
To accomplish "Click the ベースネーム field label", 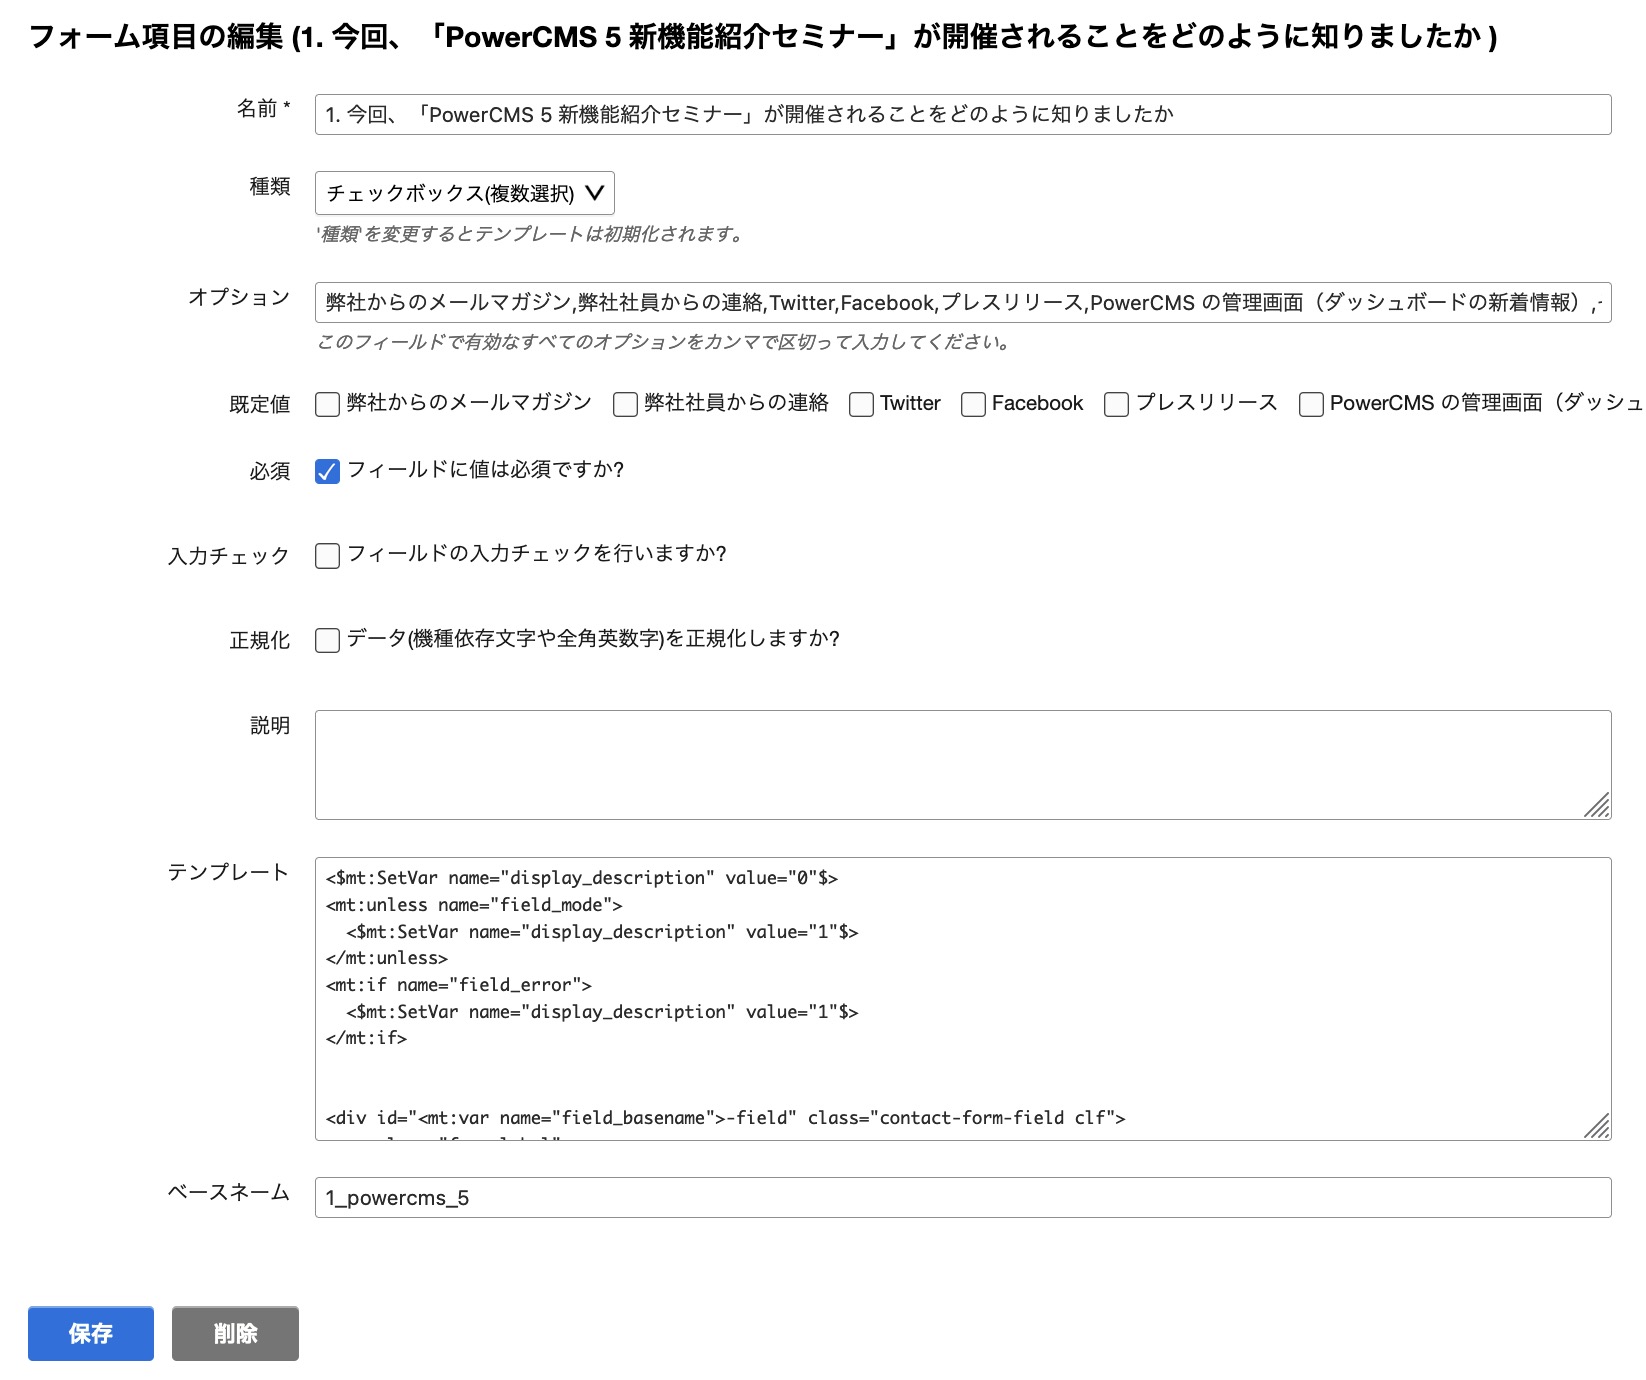I will click(228, 1192).
